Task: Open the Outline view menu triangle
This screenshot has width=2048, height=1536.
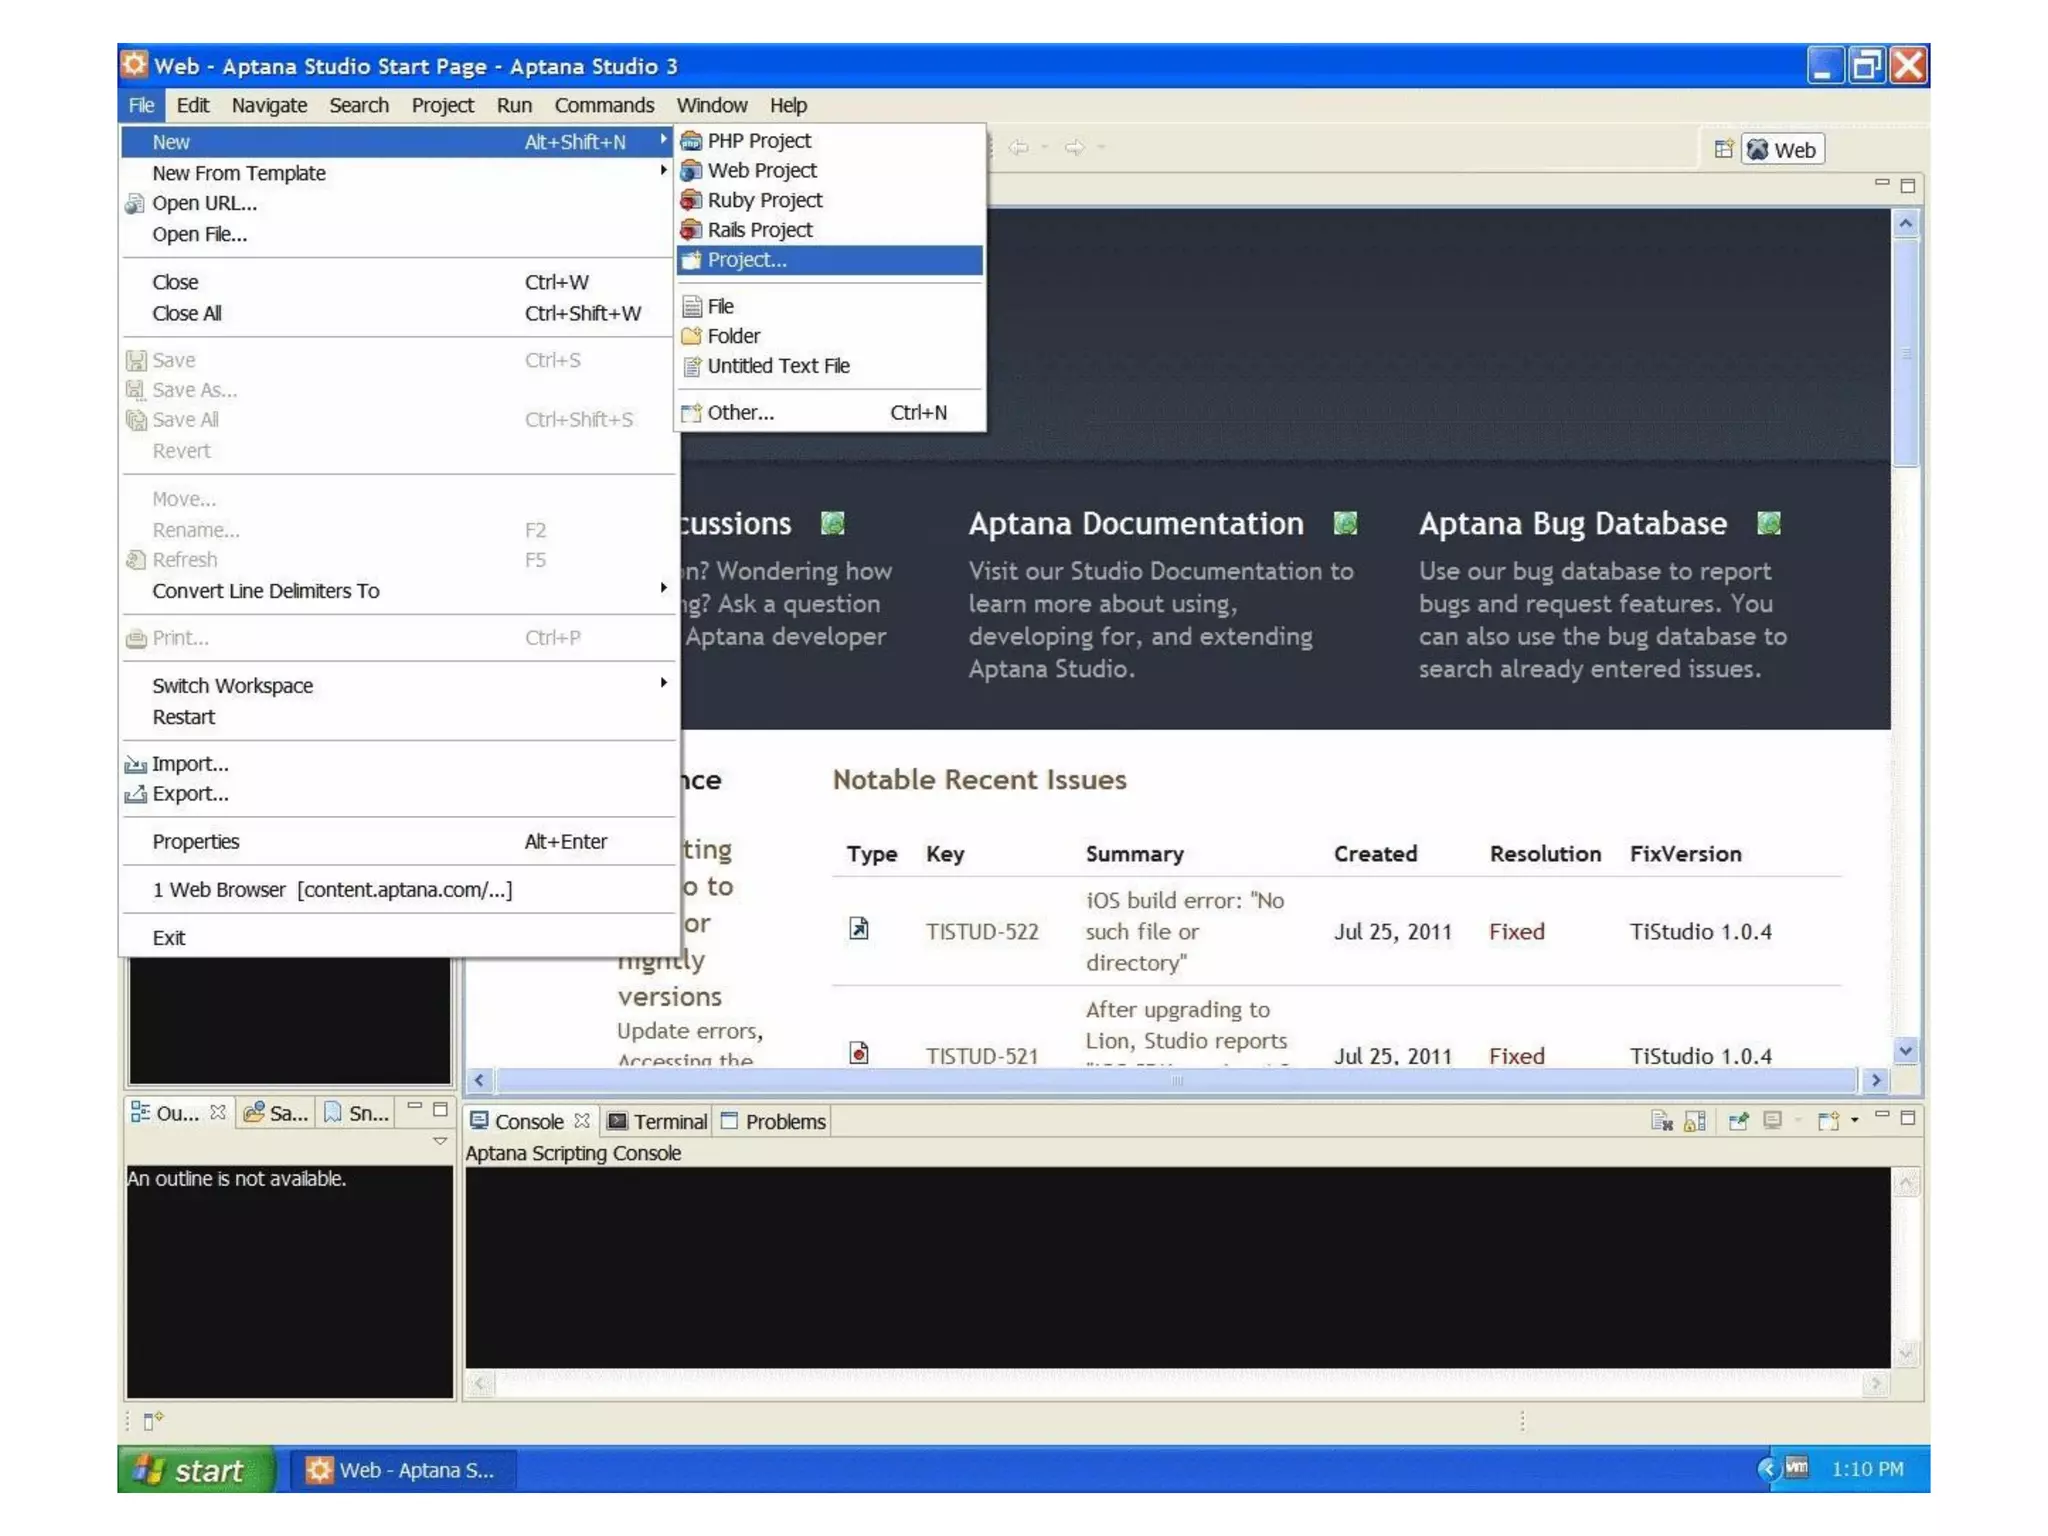Action: (439, 1141)
